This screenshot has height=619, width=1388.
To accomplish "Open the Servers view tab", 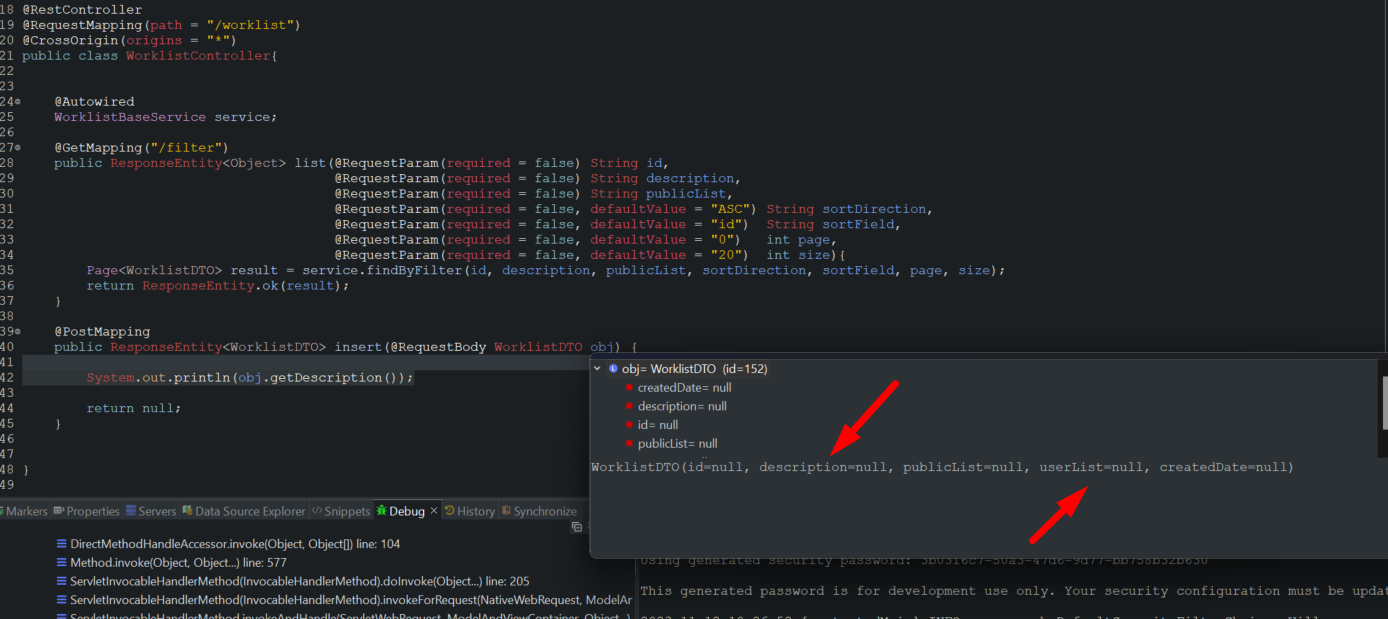I will coord(150,511).
